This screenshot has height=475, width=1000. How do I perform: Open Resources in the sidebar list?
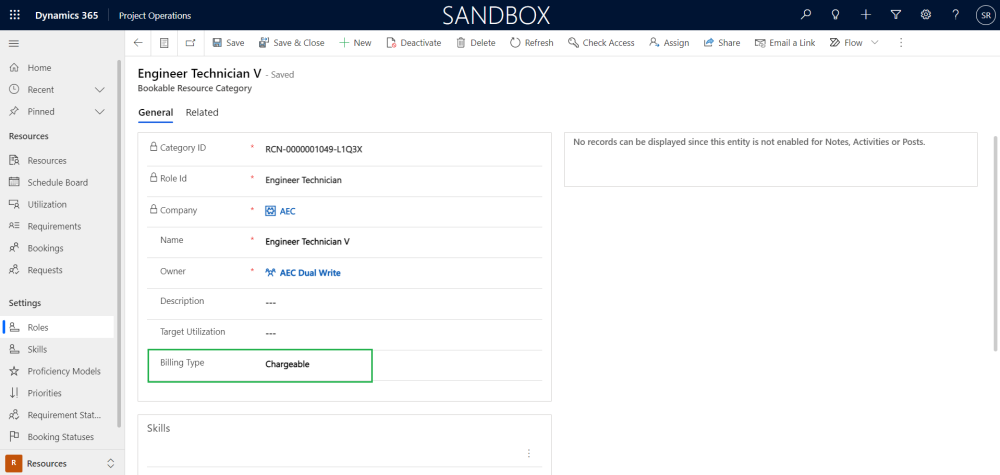[x=47, y=161]
